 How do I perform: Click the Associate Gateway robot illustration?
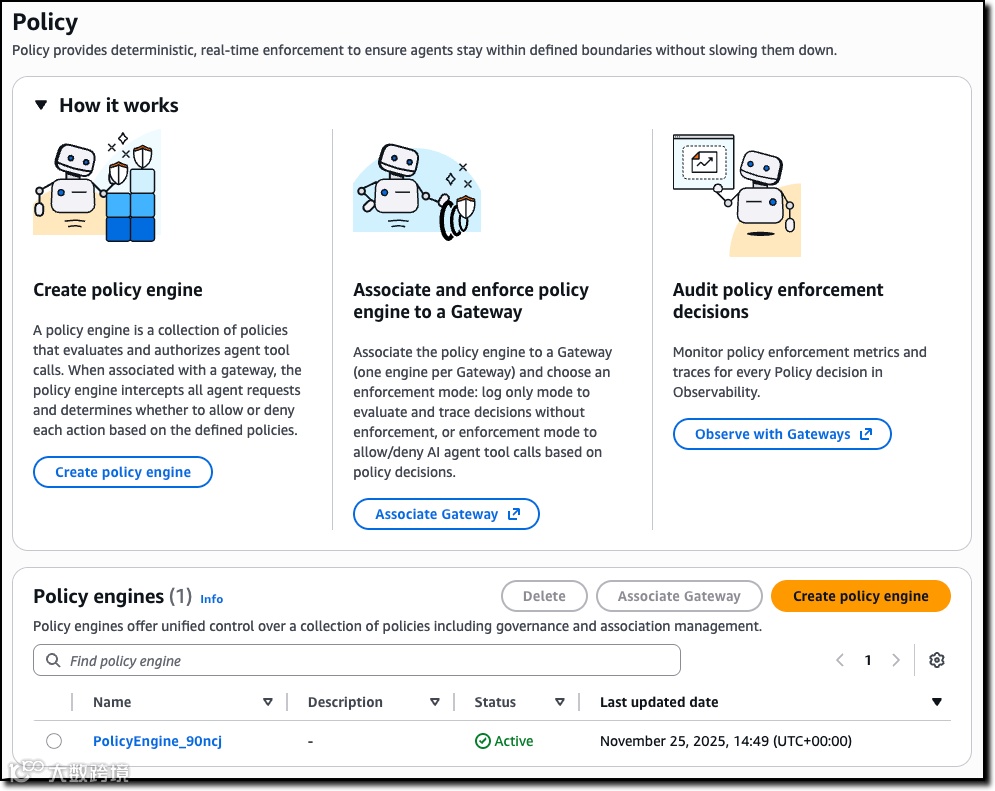click(416, 192)
